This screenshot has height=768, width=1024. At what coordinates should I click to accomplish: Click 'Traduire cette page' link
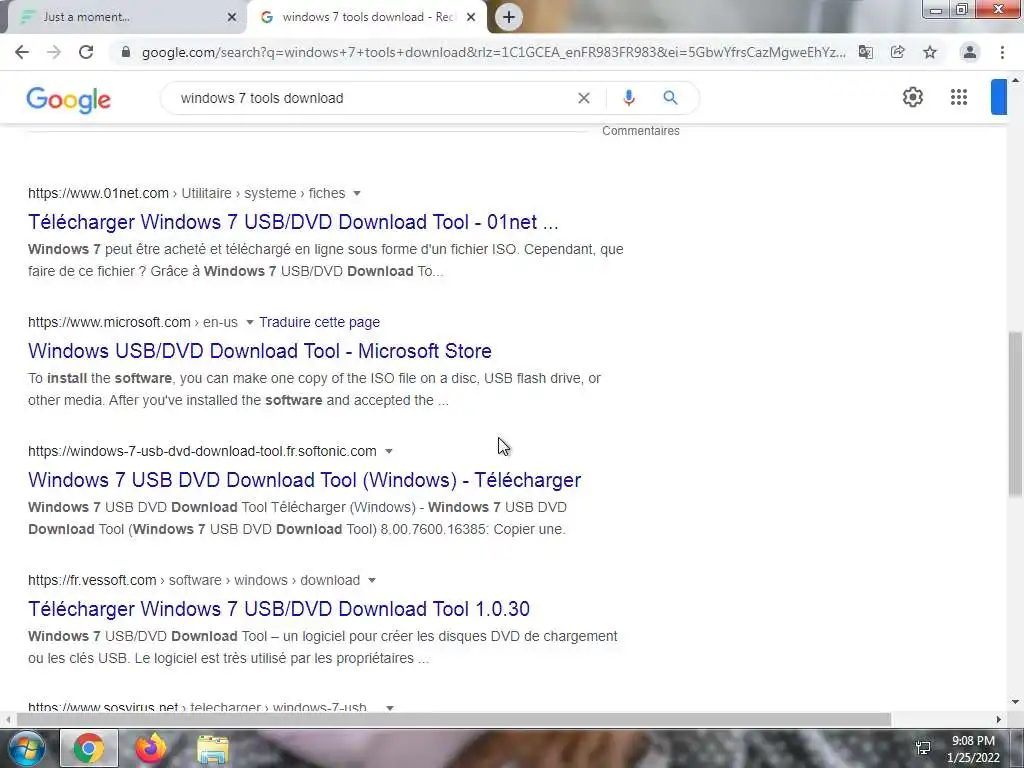[319, 322]
